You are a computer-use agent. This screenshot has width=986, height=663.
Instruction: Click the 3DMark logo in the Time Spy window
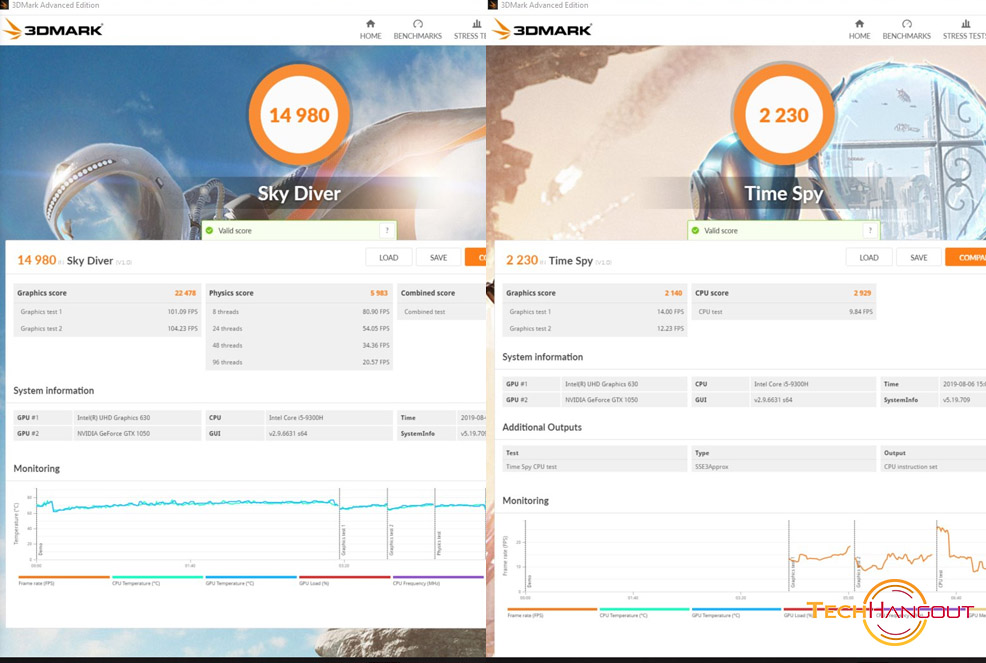point(541,29)
